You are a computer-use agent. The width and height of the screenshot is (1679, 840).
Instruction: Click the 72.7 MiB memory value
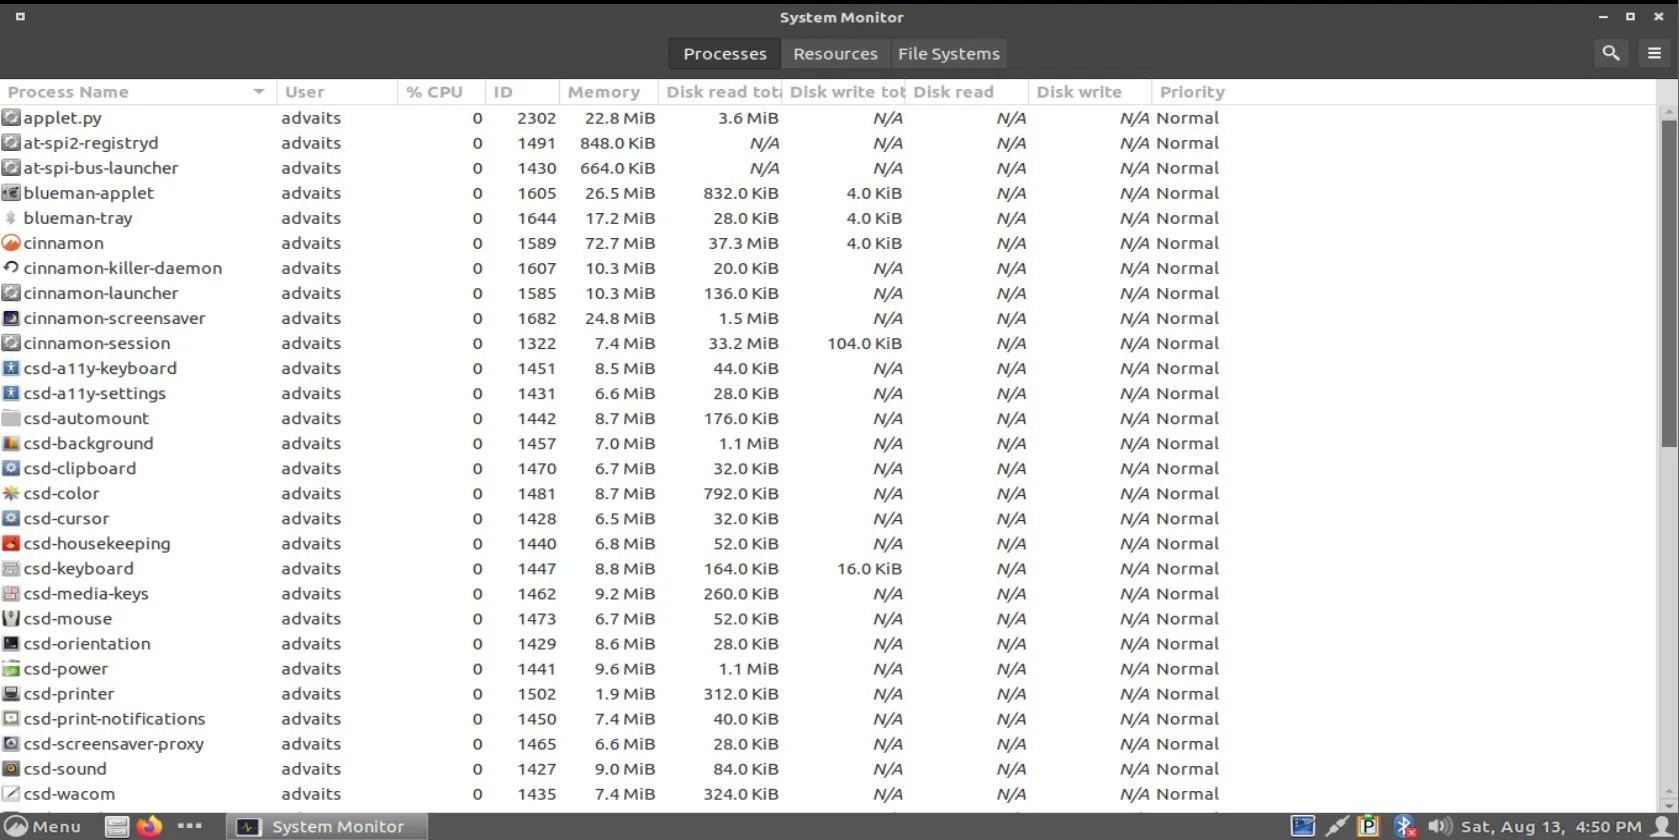click(x=620, y=243)
